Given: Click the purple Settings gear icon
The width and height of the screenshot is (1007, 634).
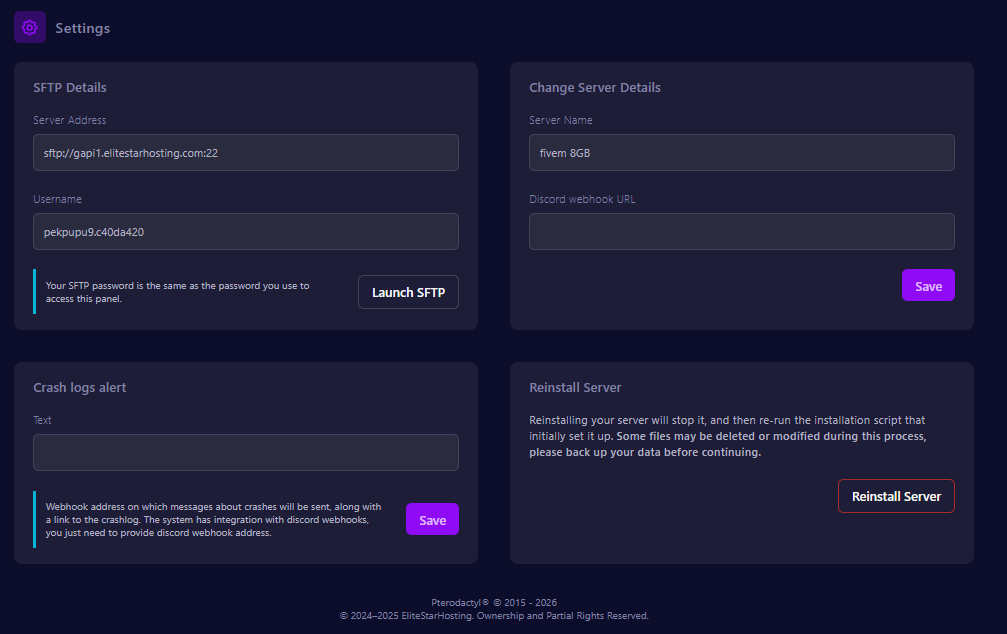Looking at the screenshot, I should 29,28.
